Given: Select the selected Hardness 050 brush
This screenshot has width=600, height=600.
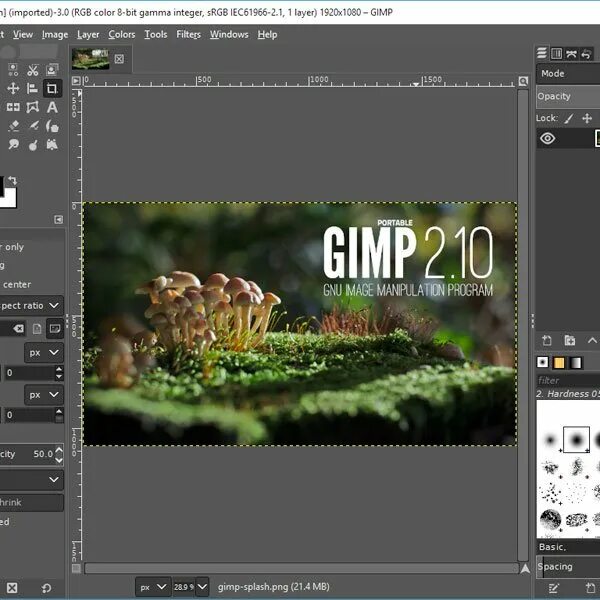Looking at the screenshot, I should point(576,439).
